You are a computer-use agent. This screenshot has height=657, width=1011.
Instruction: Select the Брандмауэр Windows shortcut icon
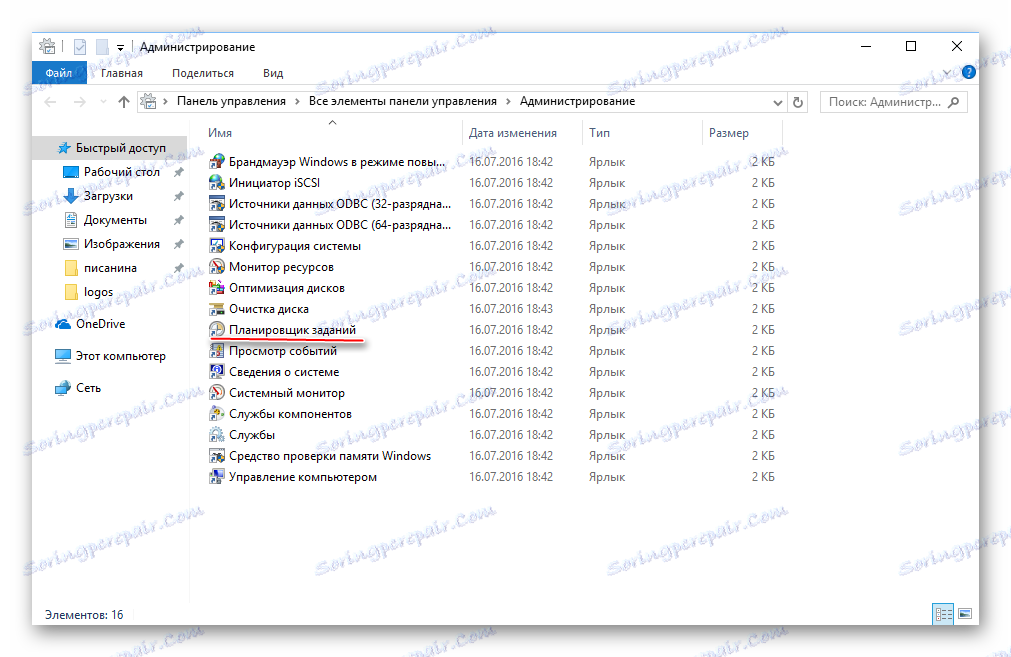217,161
